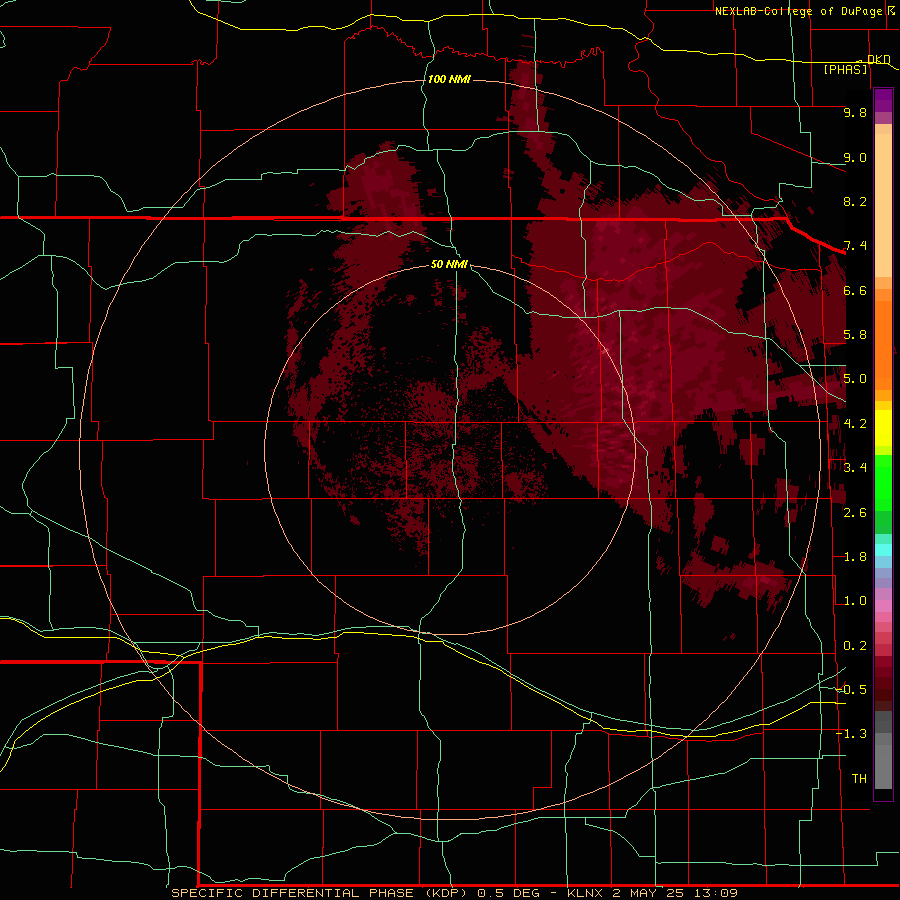The height and width of the screenshot is (900, 900).
Task: Click the 6.6 value on color scale
Action: pos(855,290)
